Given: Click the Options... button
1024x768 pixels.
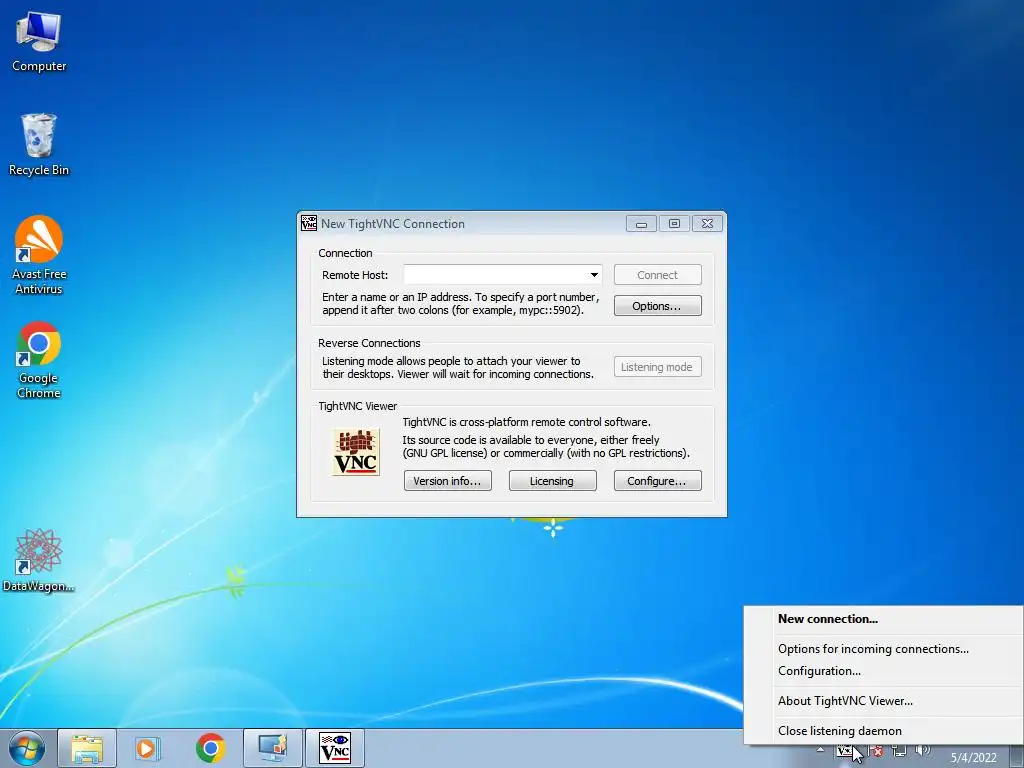Looking at the screenshot, I should click(658, 306).
